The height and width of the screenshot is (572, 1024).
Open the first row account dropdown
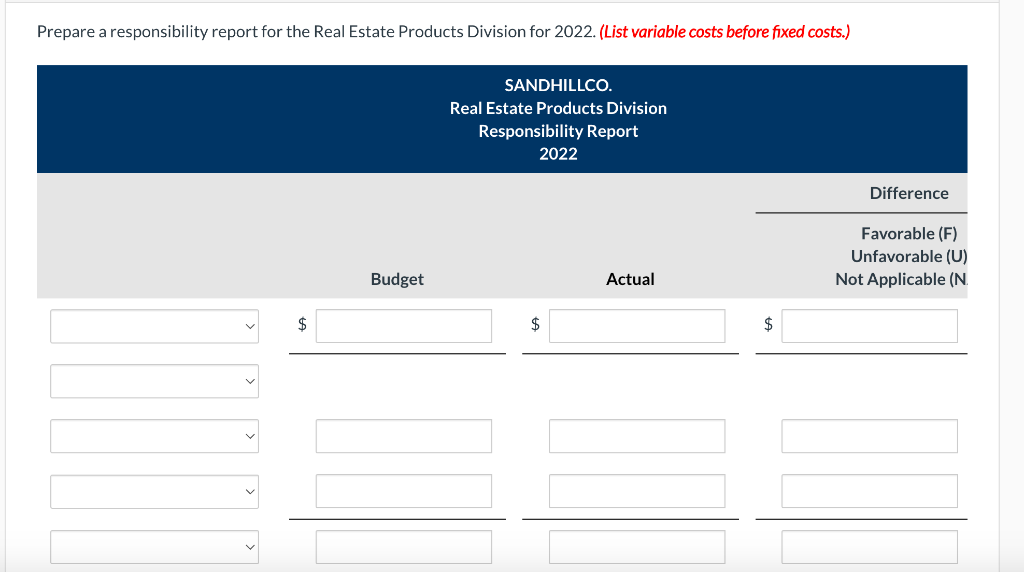155,326
